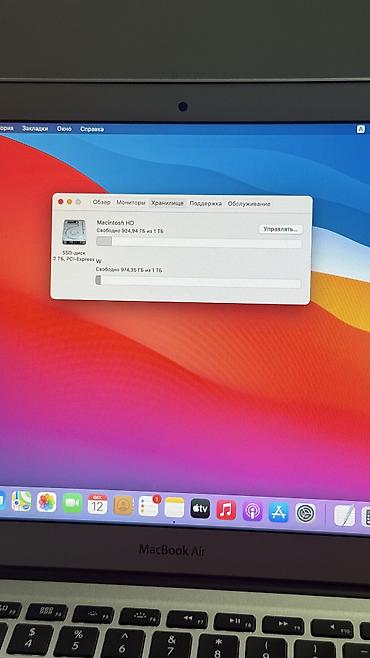Select the Macintosh HD volume name

click(115, 222)
